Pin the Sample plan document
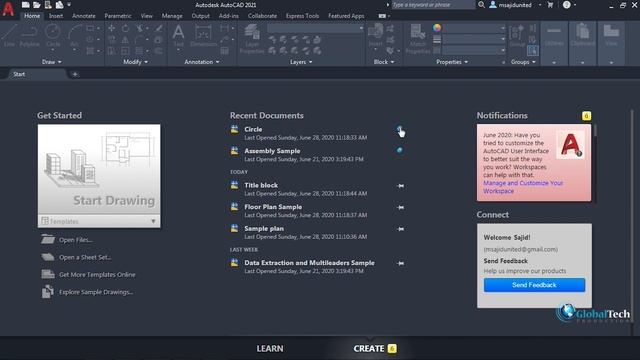The height and width of the screenshot is (360, 640). (x=400, y=229)
